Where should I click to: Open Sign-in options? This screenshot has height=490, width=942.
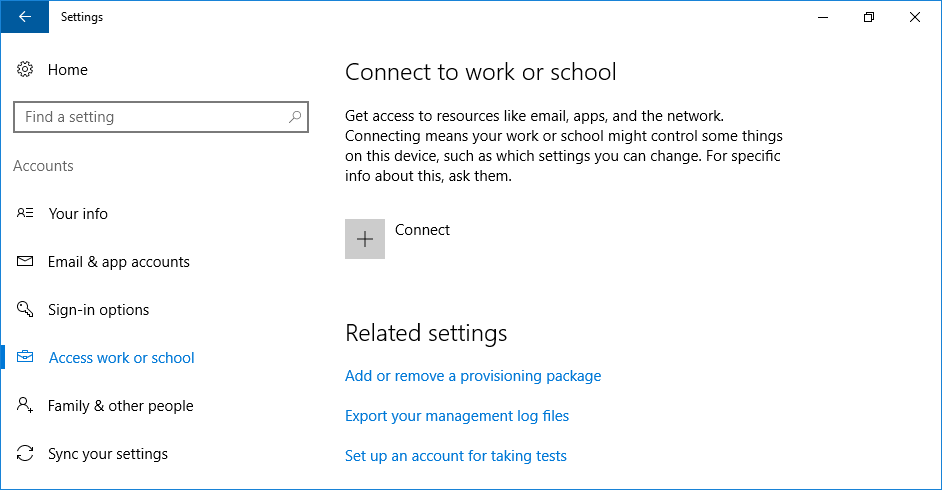pos(99,310)
